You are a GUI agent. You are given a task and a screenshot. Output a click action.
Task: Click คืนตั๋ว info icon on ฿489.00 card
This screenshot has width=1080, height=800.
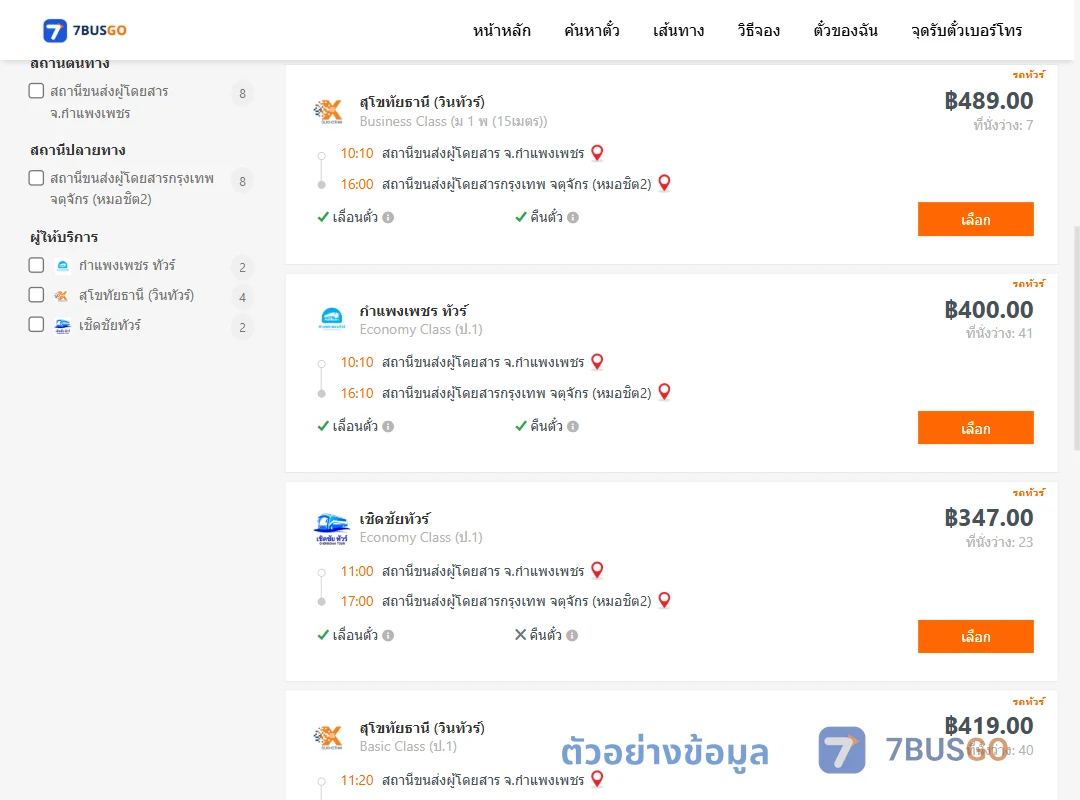(573, 218)
